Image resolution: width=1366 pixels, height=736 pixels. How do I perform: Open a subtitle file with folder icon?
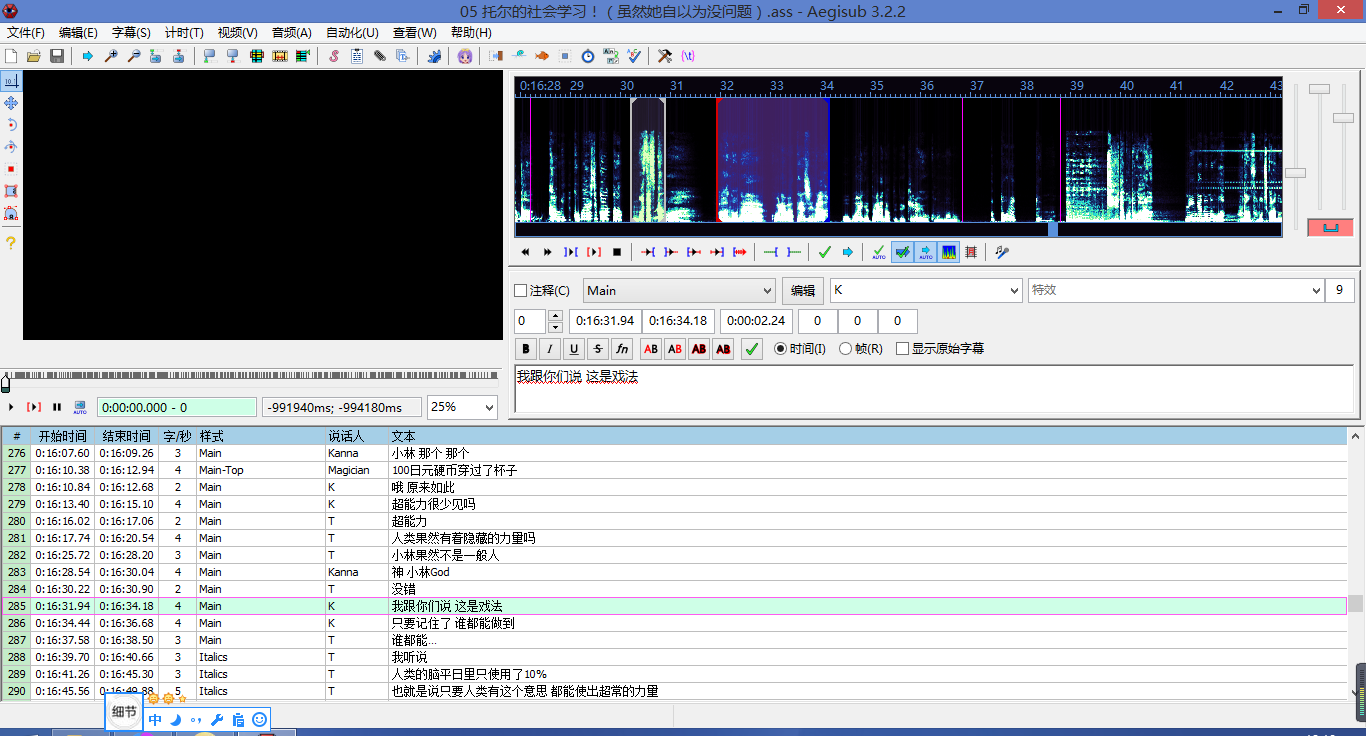pos(34,56)
